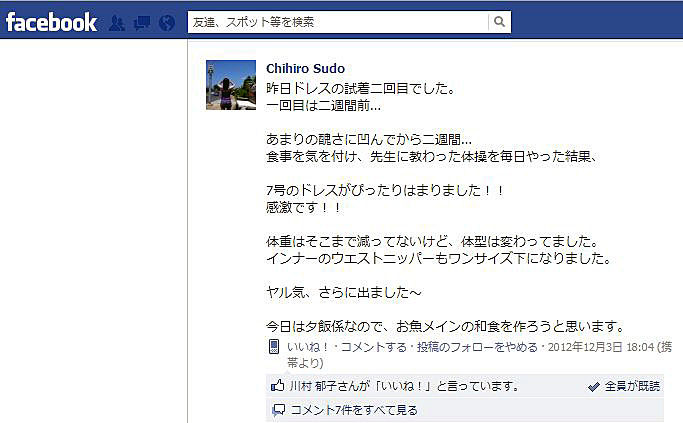Viewport: 683px width, 423px height.
Task: Focus the friends and spots search field
Action: 338,22
